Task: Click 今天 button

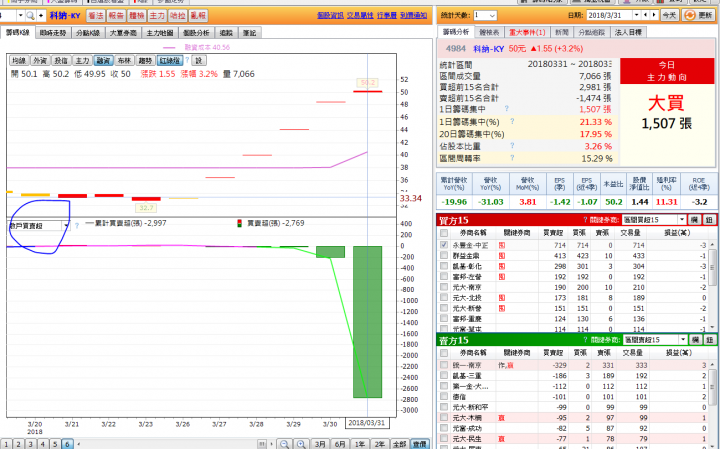Action: [669, 15]
